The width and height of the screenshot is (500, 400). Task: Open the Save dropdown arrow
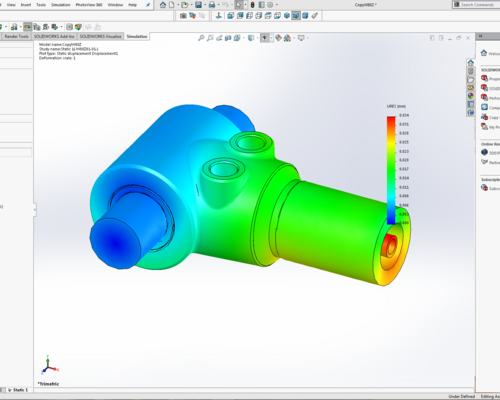point(205,5)
